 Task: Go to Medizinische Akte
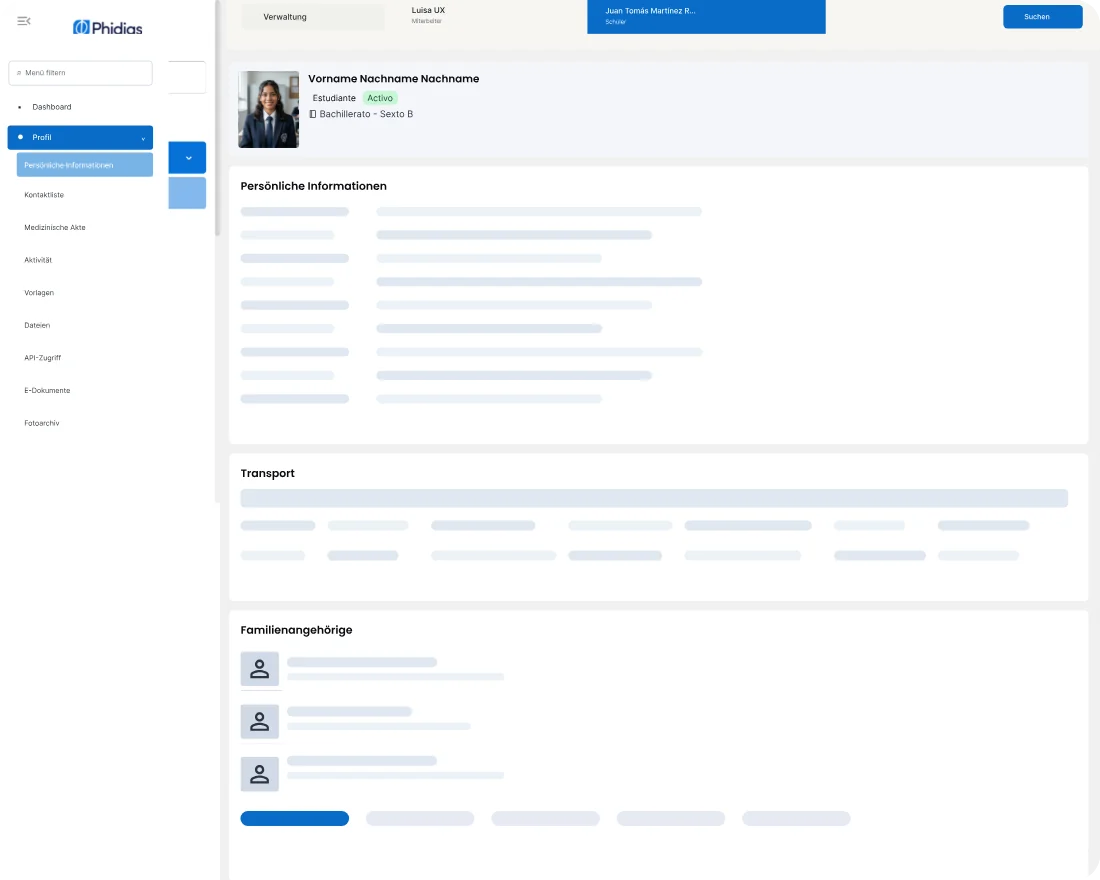pyautogui.click(x=55, y=227)
